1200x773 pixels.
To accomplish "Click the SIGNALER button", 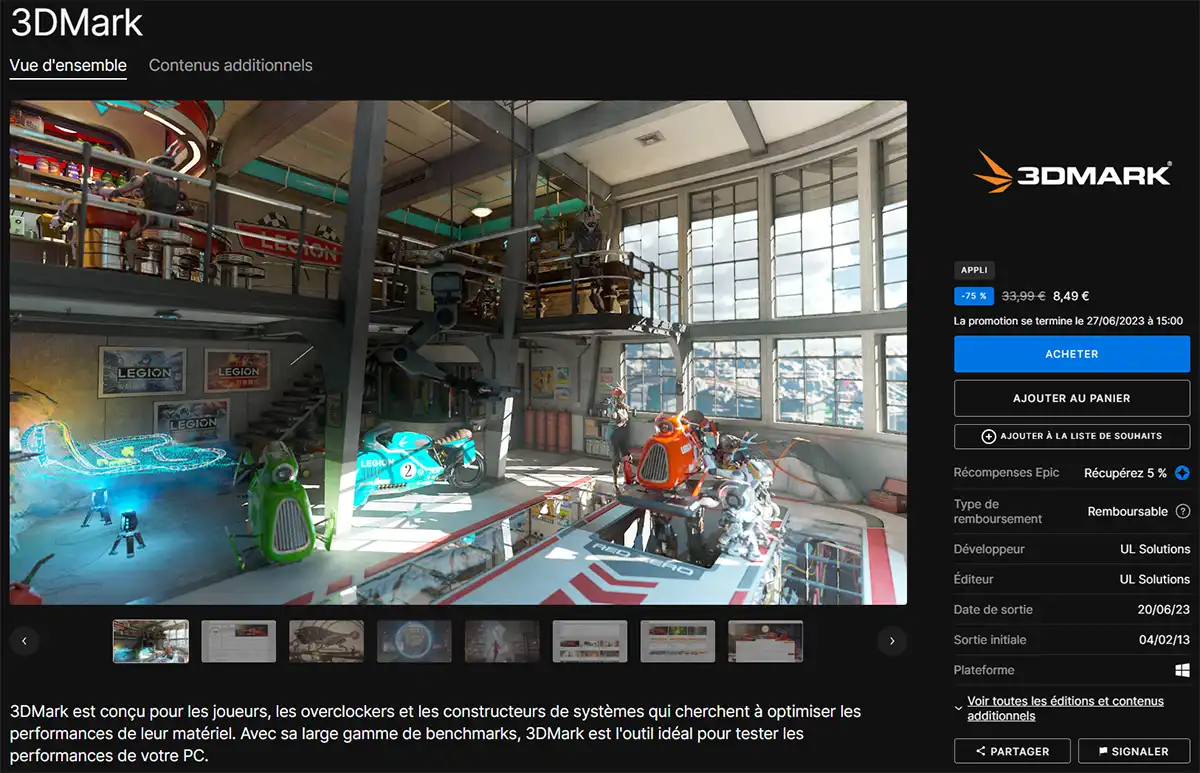I will [x=1134, y=750].
